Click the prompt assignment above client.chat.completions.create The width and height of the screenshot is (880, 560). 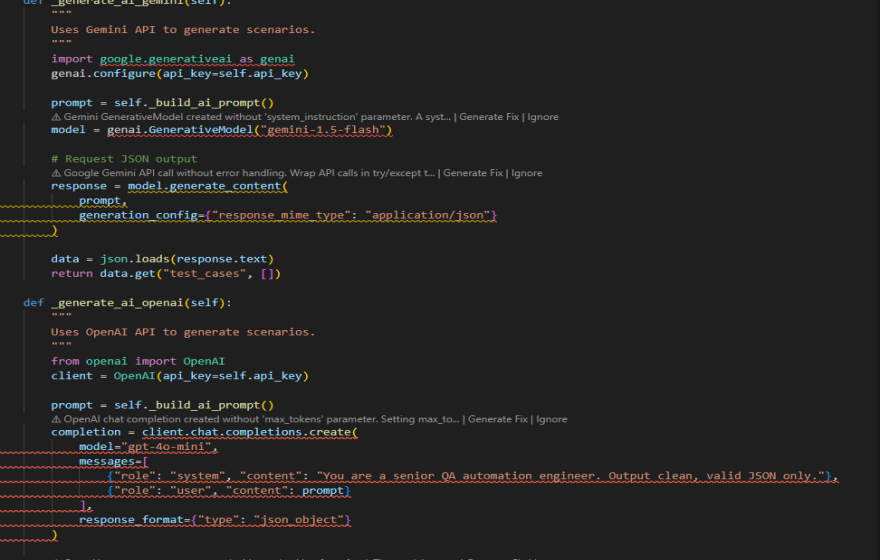click(x=162, y=405)
